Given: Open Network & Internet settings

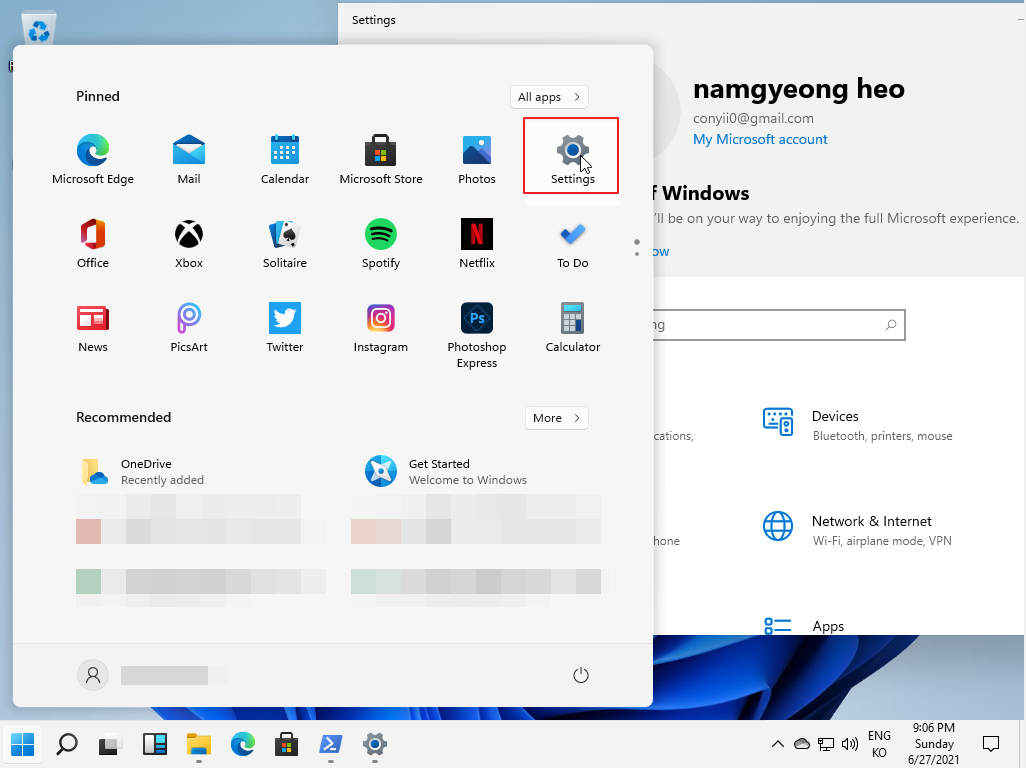Looking at the screenshot, I should point(857,529).
